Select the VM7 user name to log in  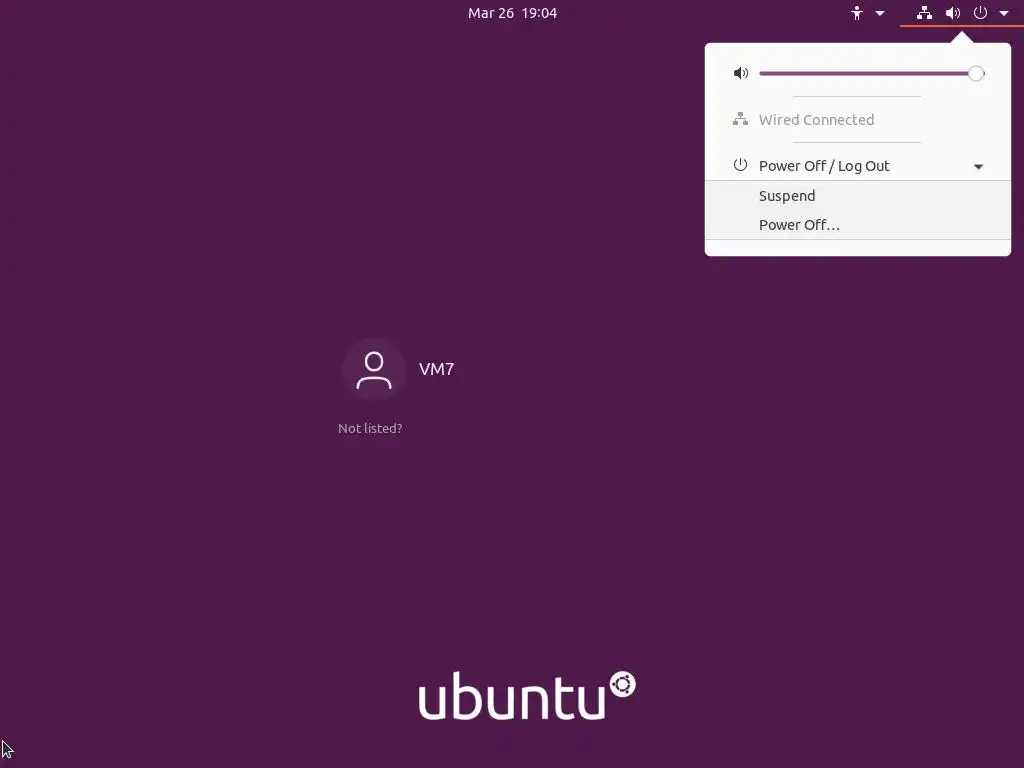436,369
